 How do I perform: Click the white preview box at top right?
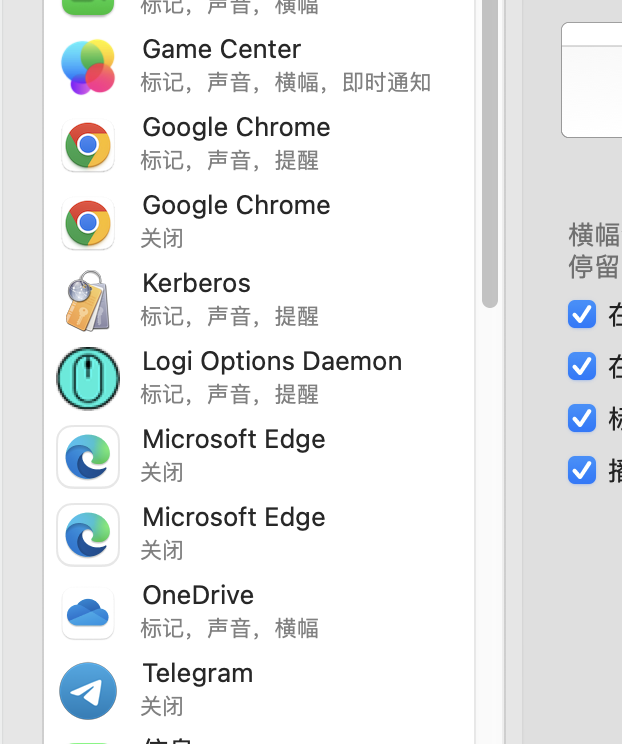592,80
